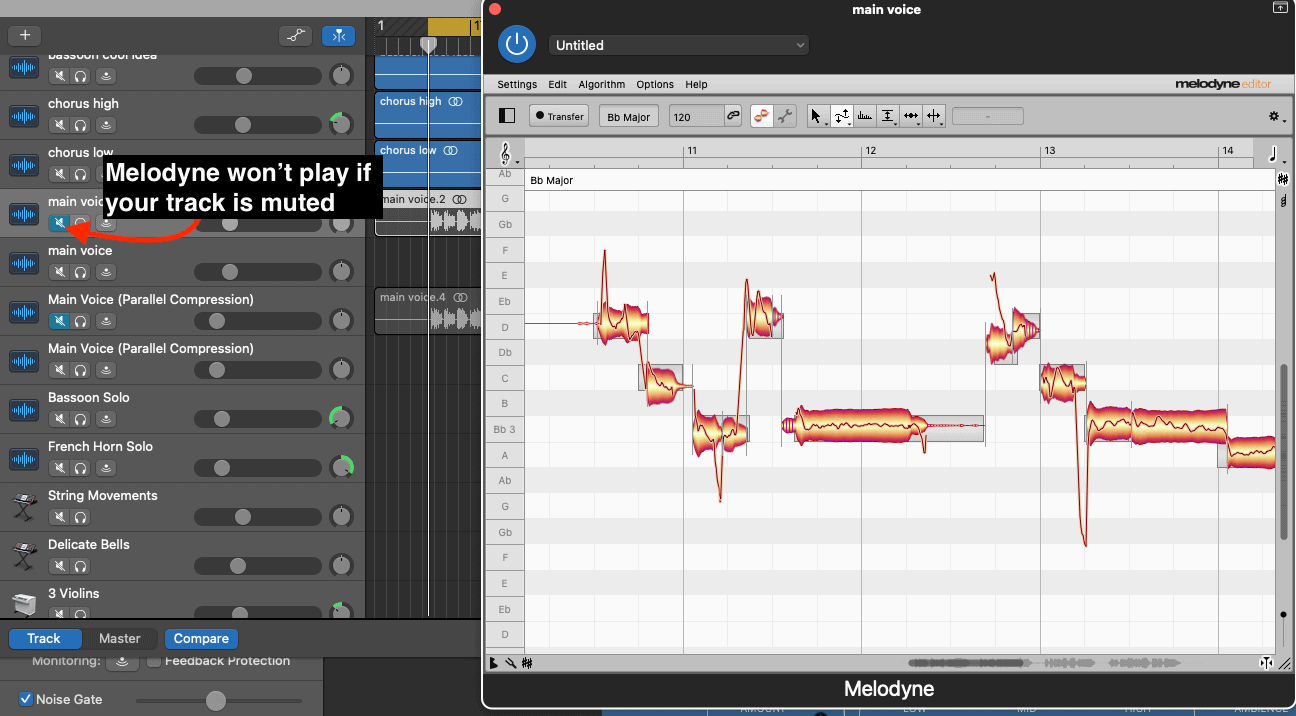Screen dimensions: 1296x716
Task: Enable the Feedback Protection checkbox
Action: [154, 661]
